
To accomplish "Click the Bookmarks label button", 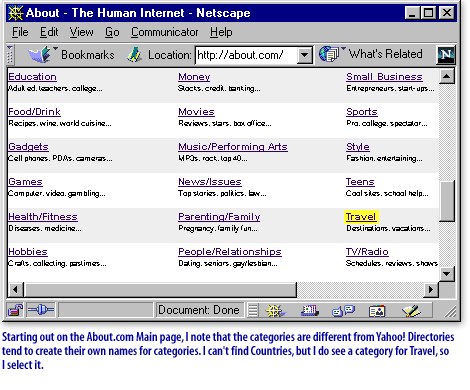I will [88, 55].
